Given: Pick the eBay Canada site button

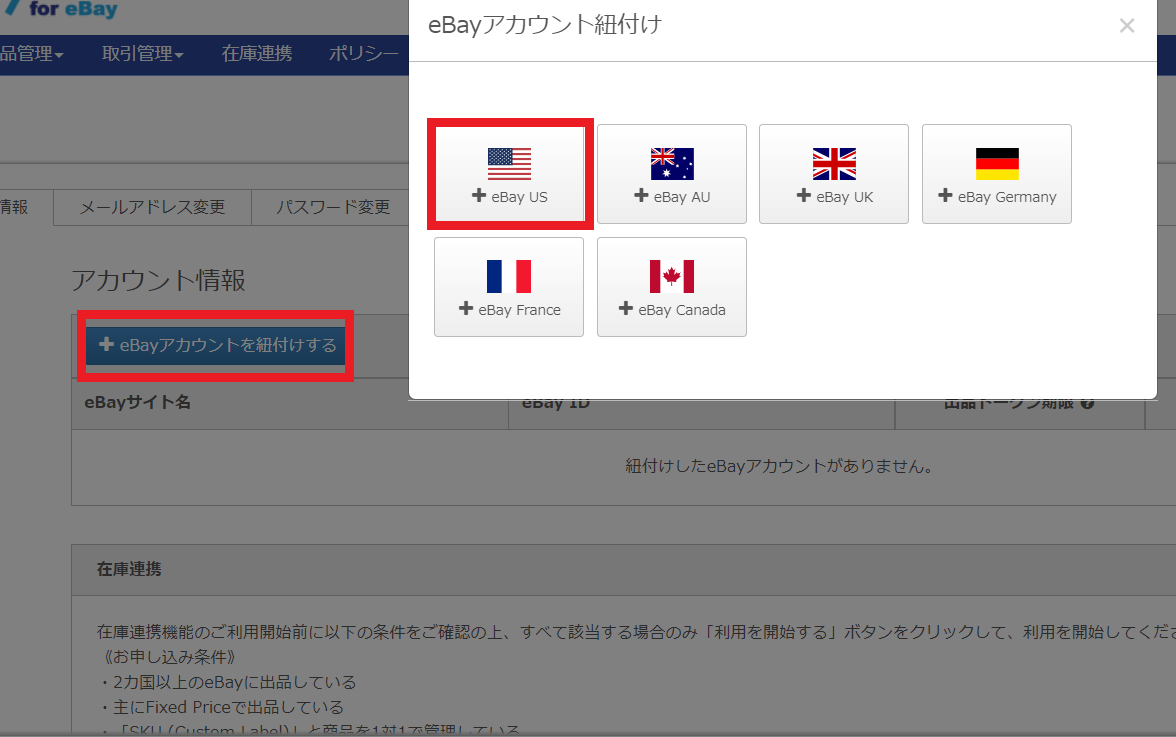Looking at the screenshot, I should pyautogui.click(x=672, y=287).
